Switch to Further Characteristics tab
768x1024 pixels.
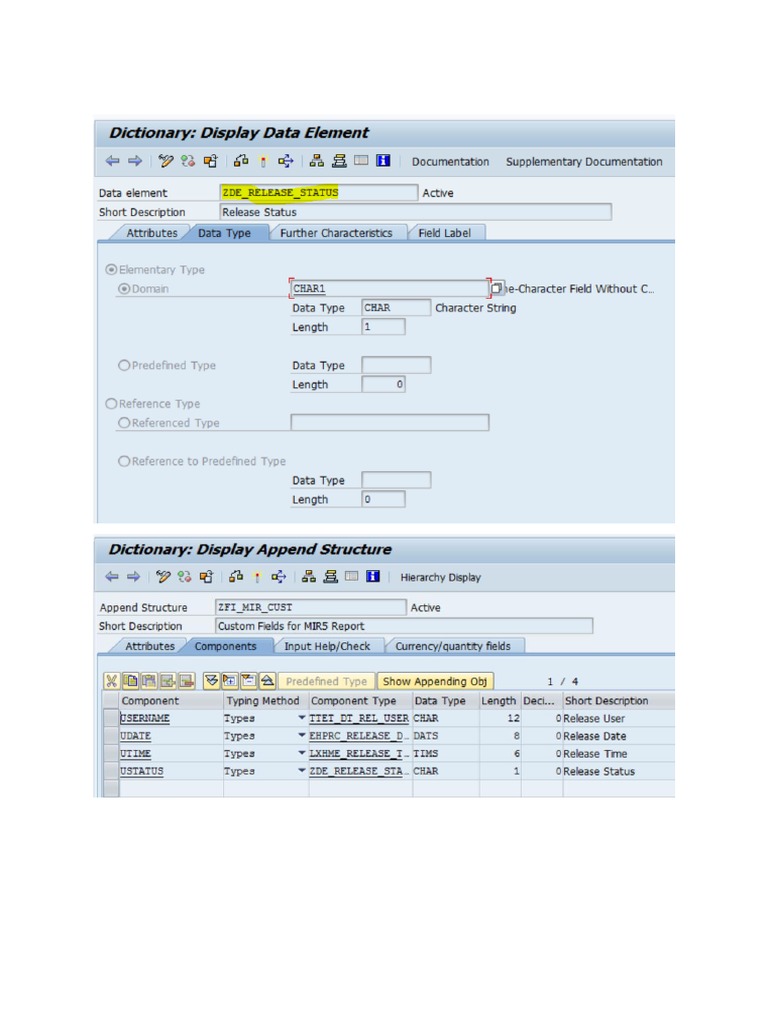(x=336, y=233)
